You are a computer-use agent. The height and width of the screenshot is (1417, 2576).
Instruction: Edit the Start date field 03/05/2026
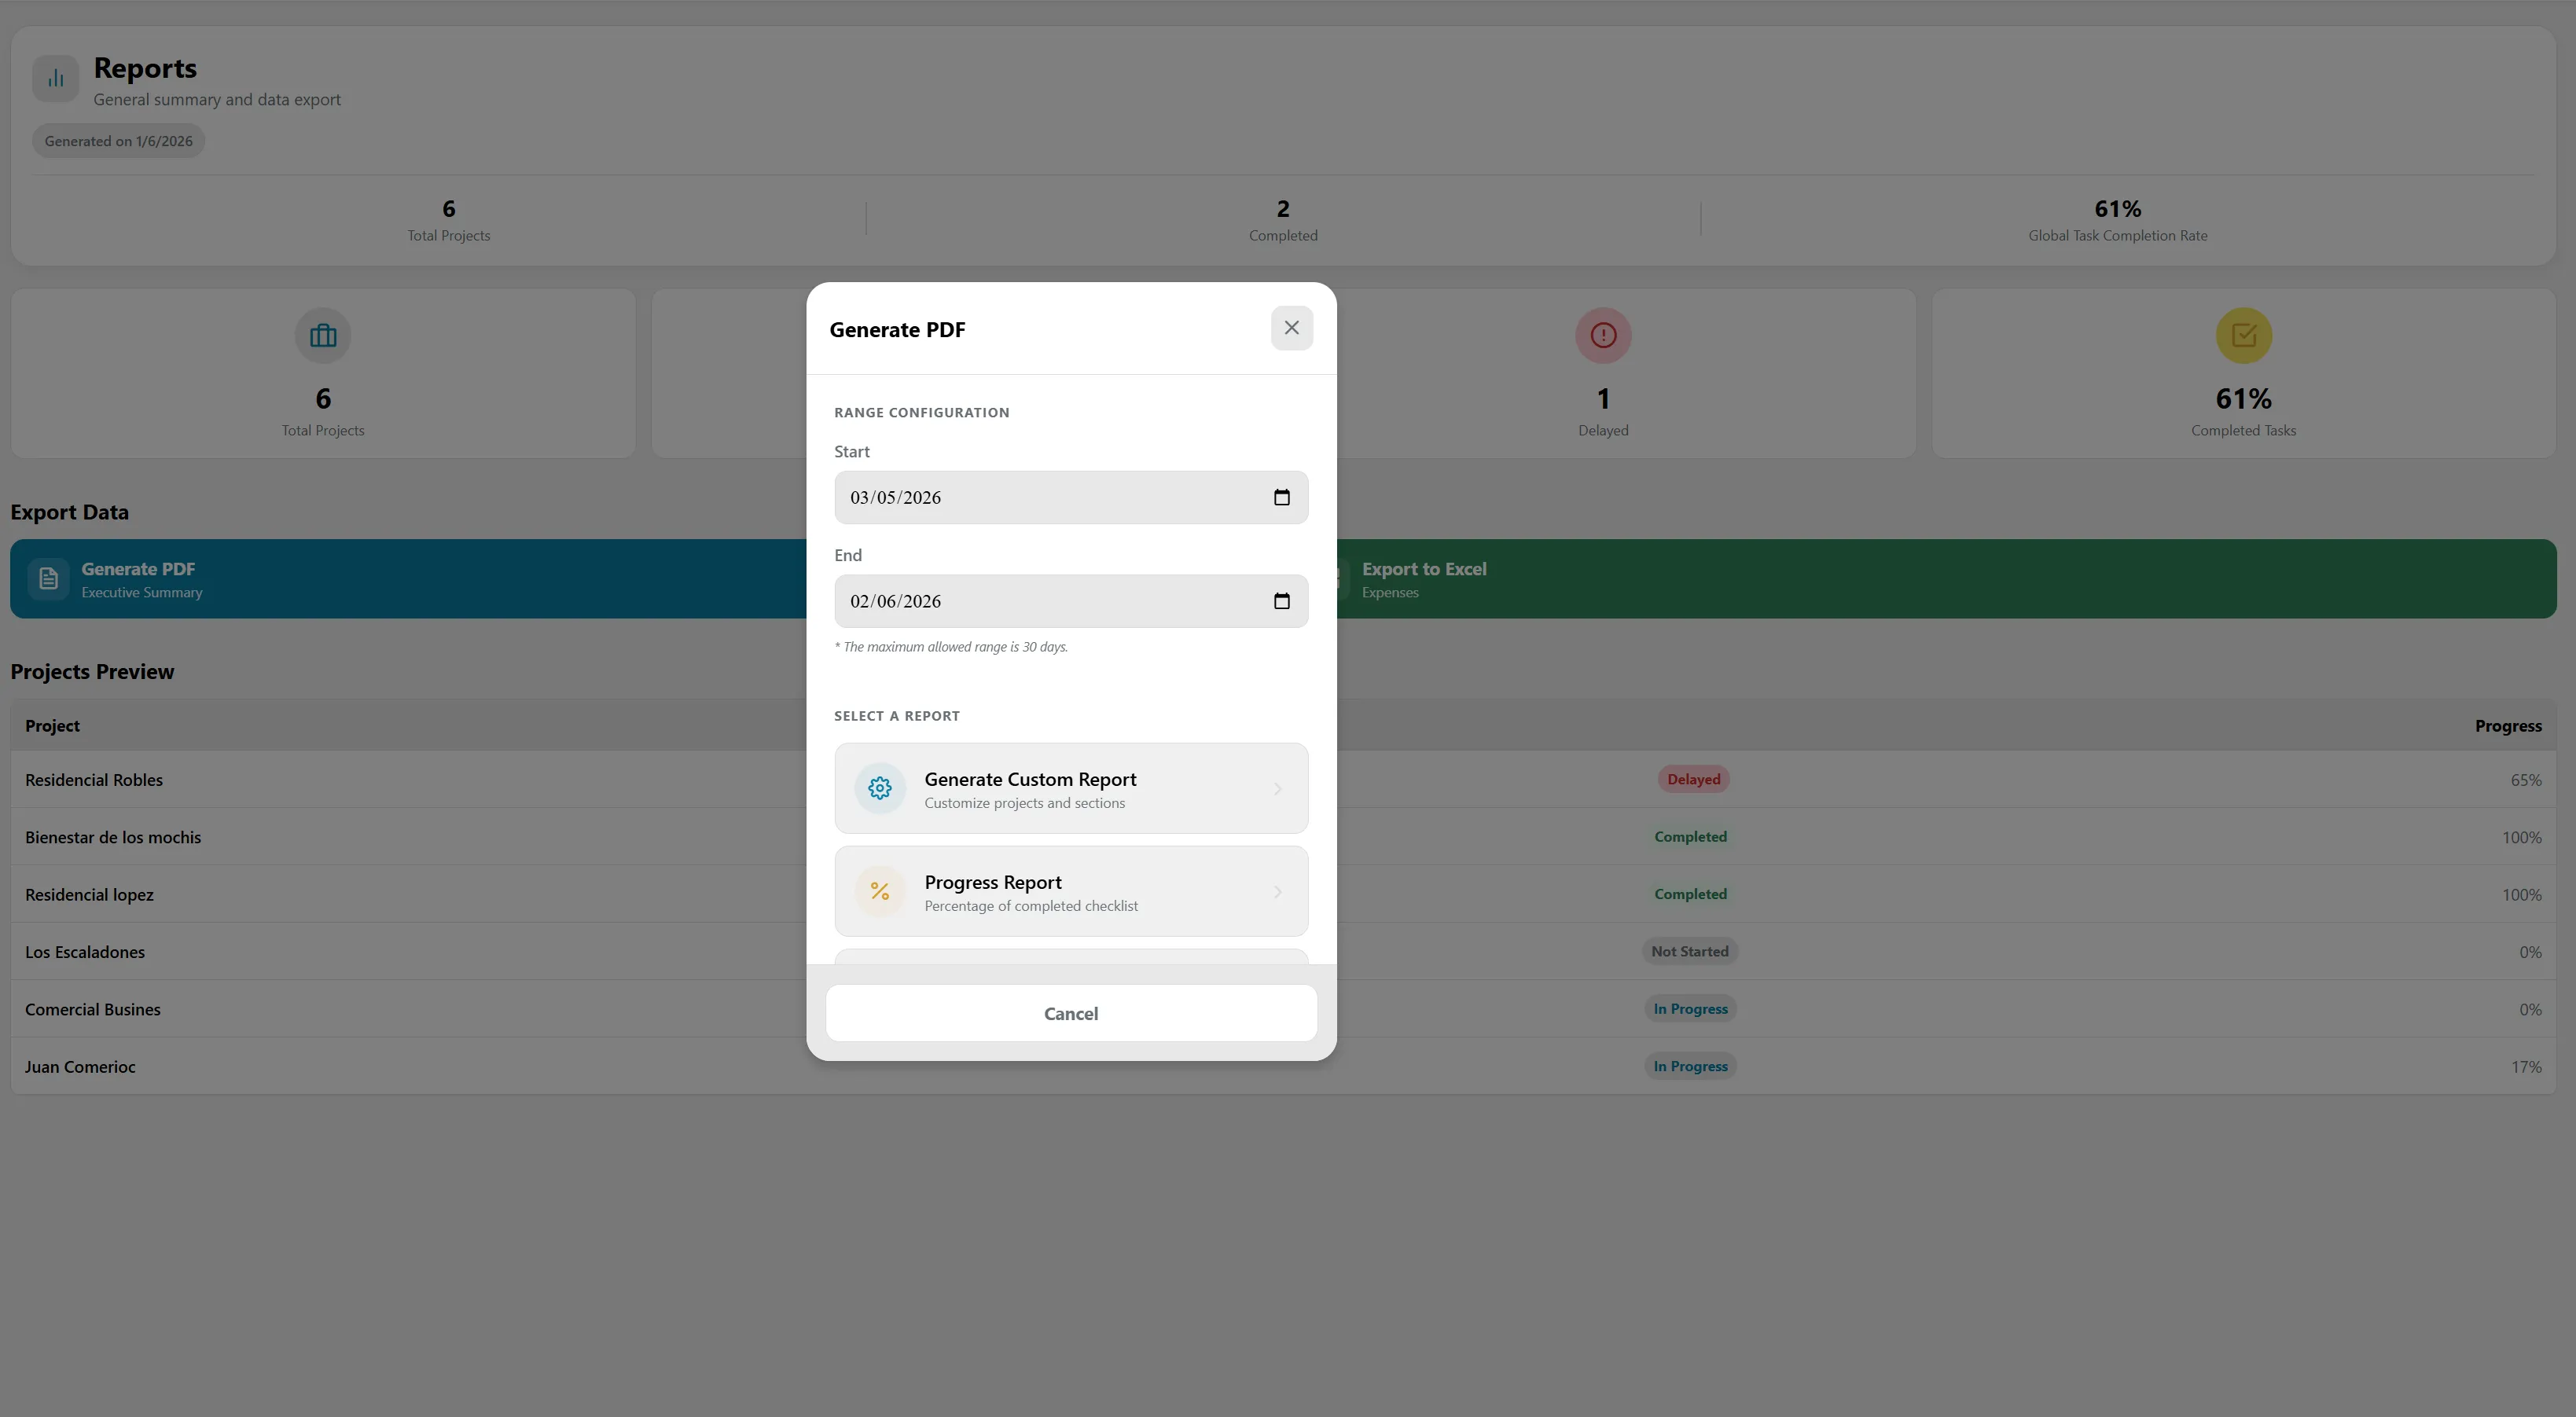[x=1071, y=497]
